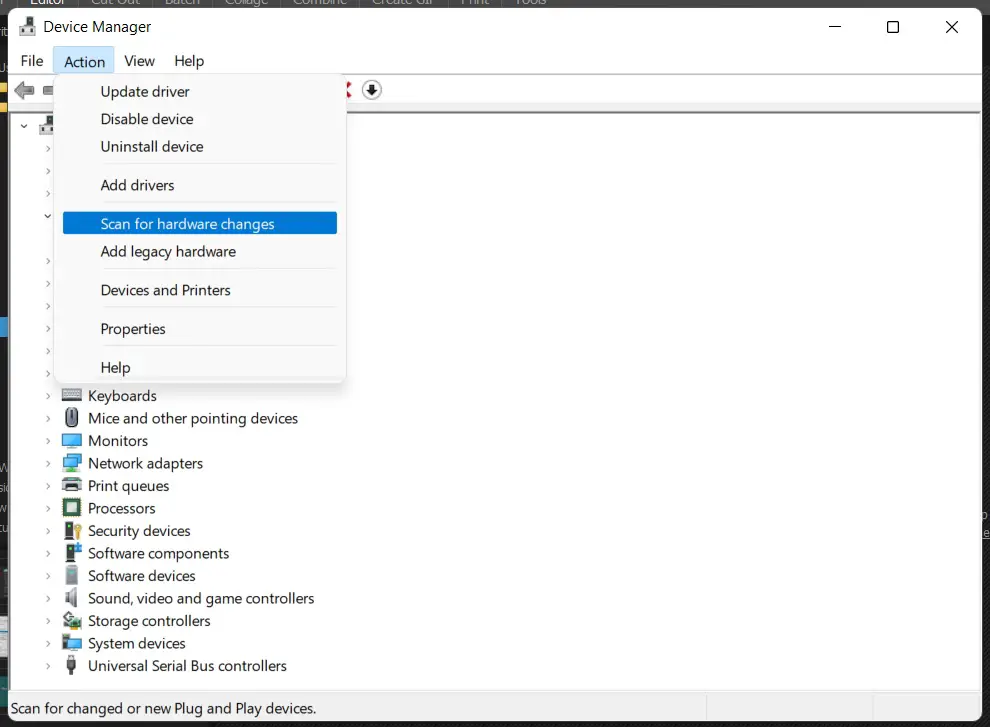Select Mice and other pointing devices
The width and height of the screenshot is (990, 727).
193,418
